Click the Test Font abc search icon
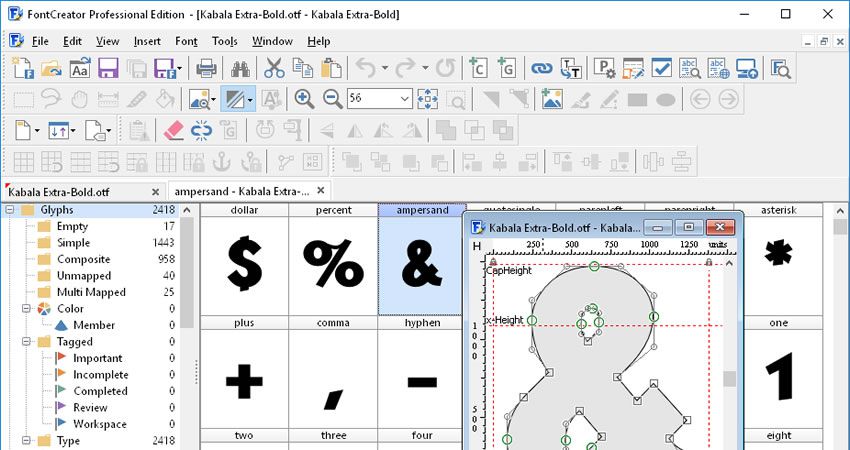The width and height of the screenshot is (850, 450). click(690, 68)
